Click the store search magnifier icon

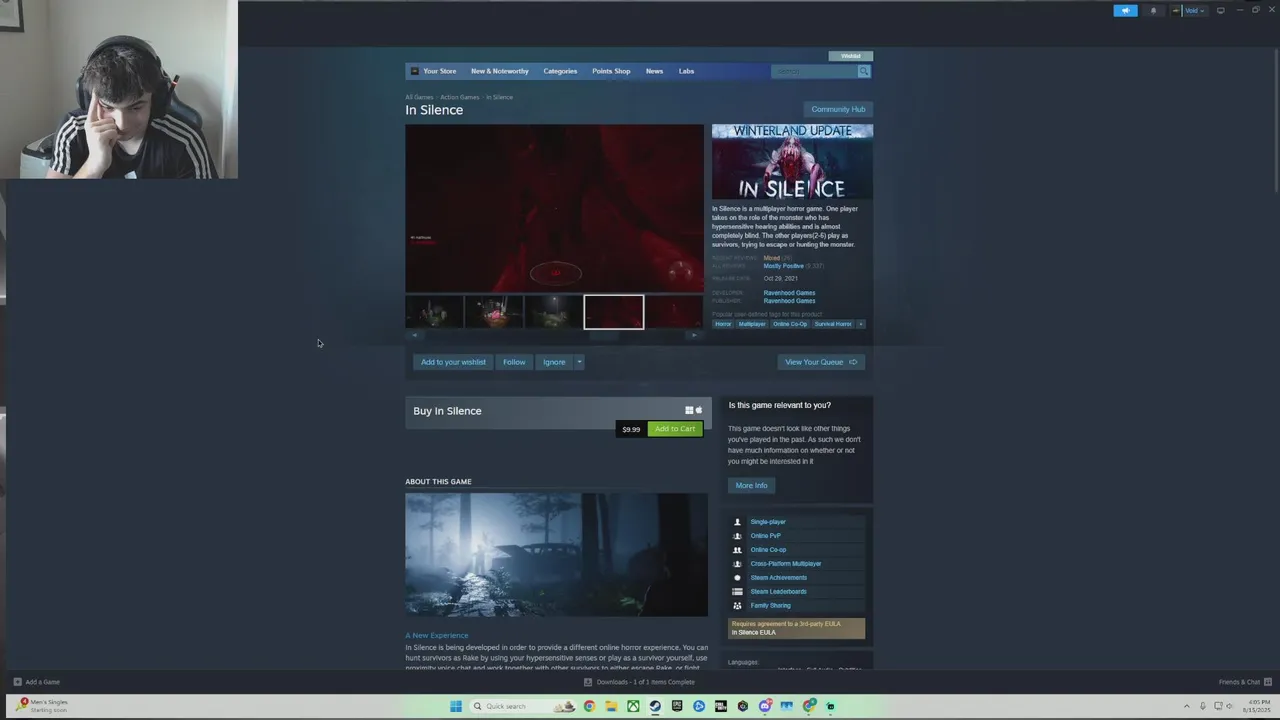864,71
